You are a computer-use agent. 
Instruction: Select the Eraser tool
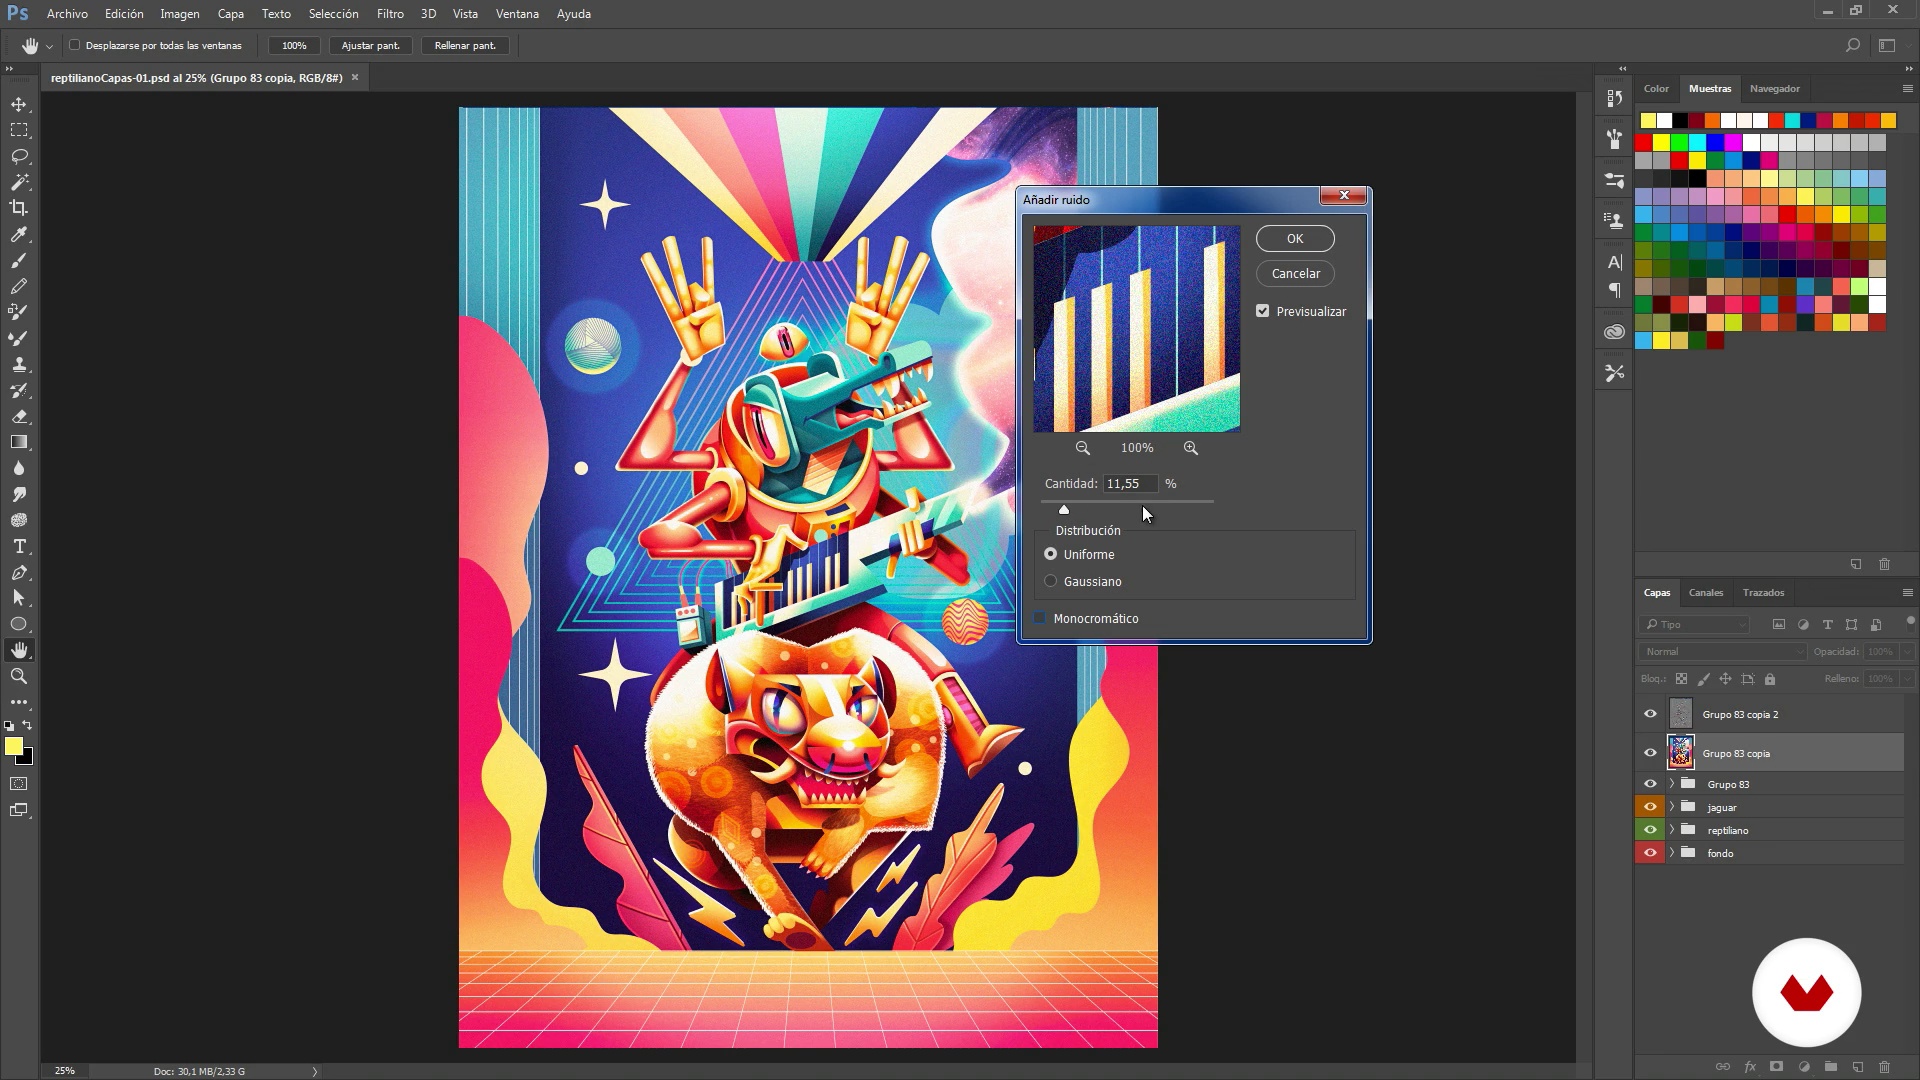click(19, 417)
